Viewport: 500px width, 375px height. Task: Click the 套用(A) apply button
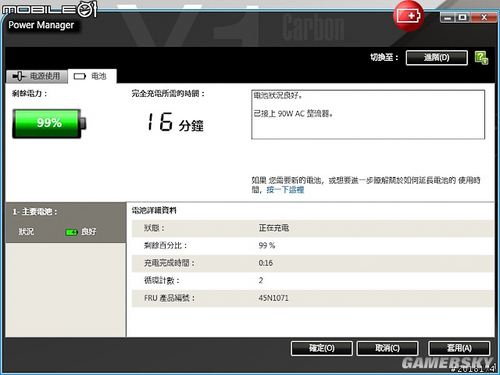pos(459,348)
